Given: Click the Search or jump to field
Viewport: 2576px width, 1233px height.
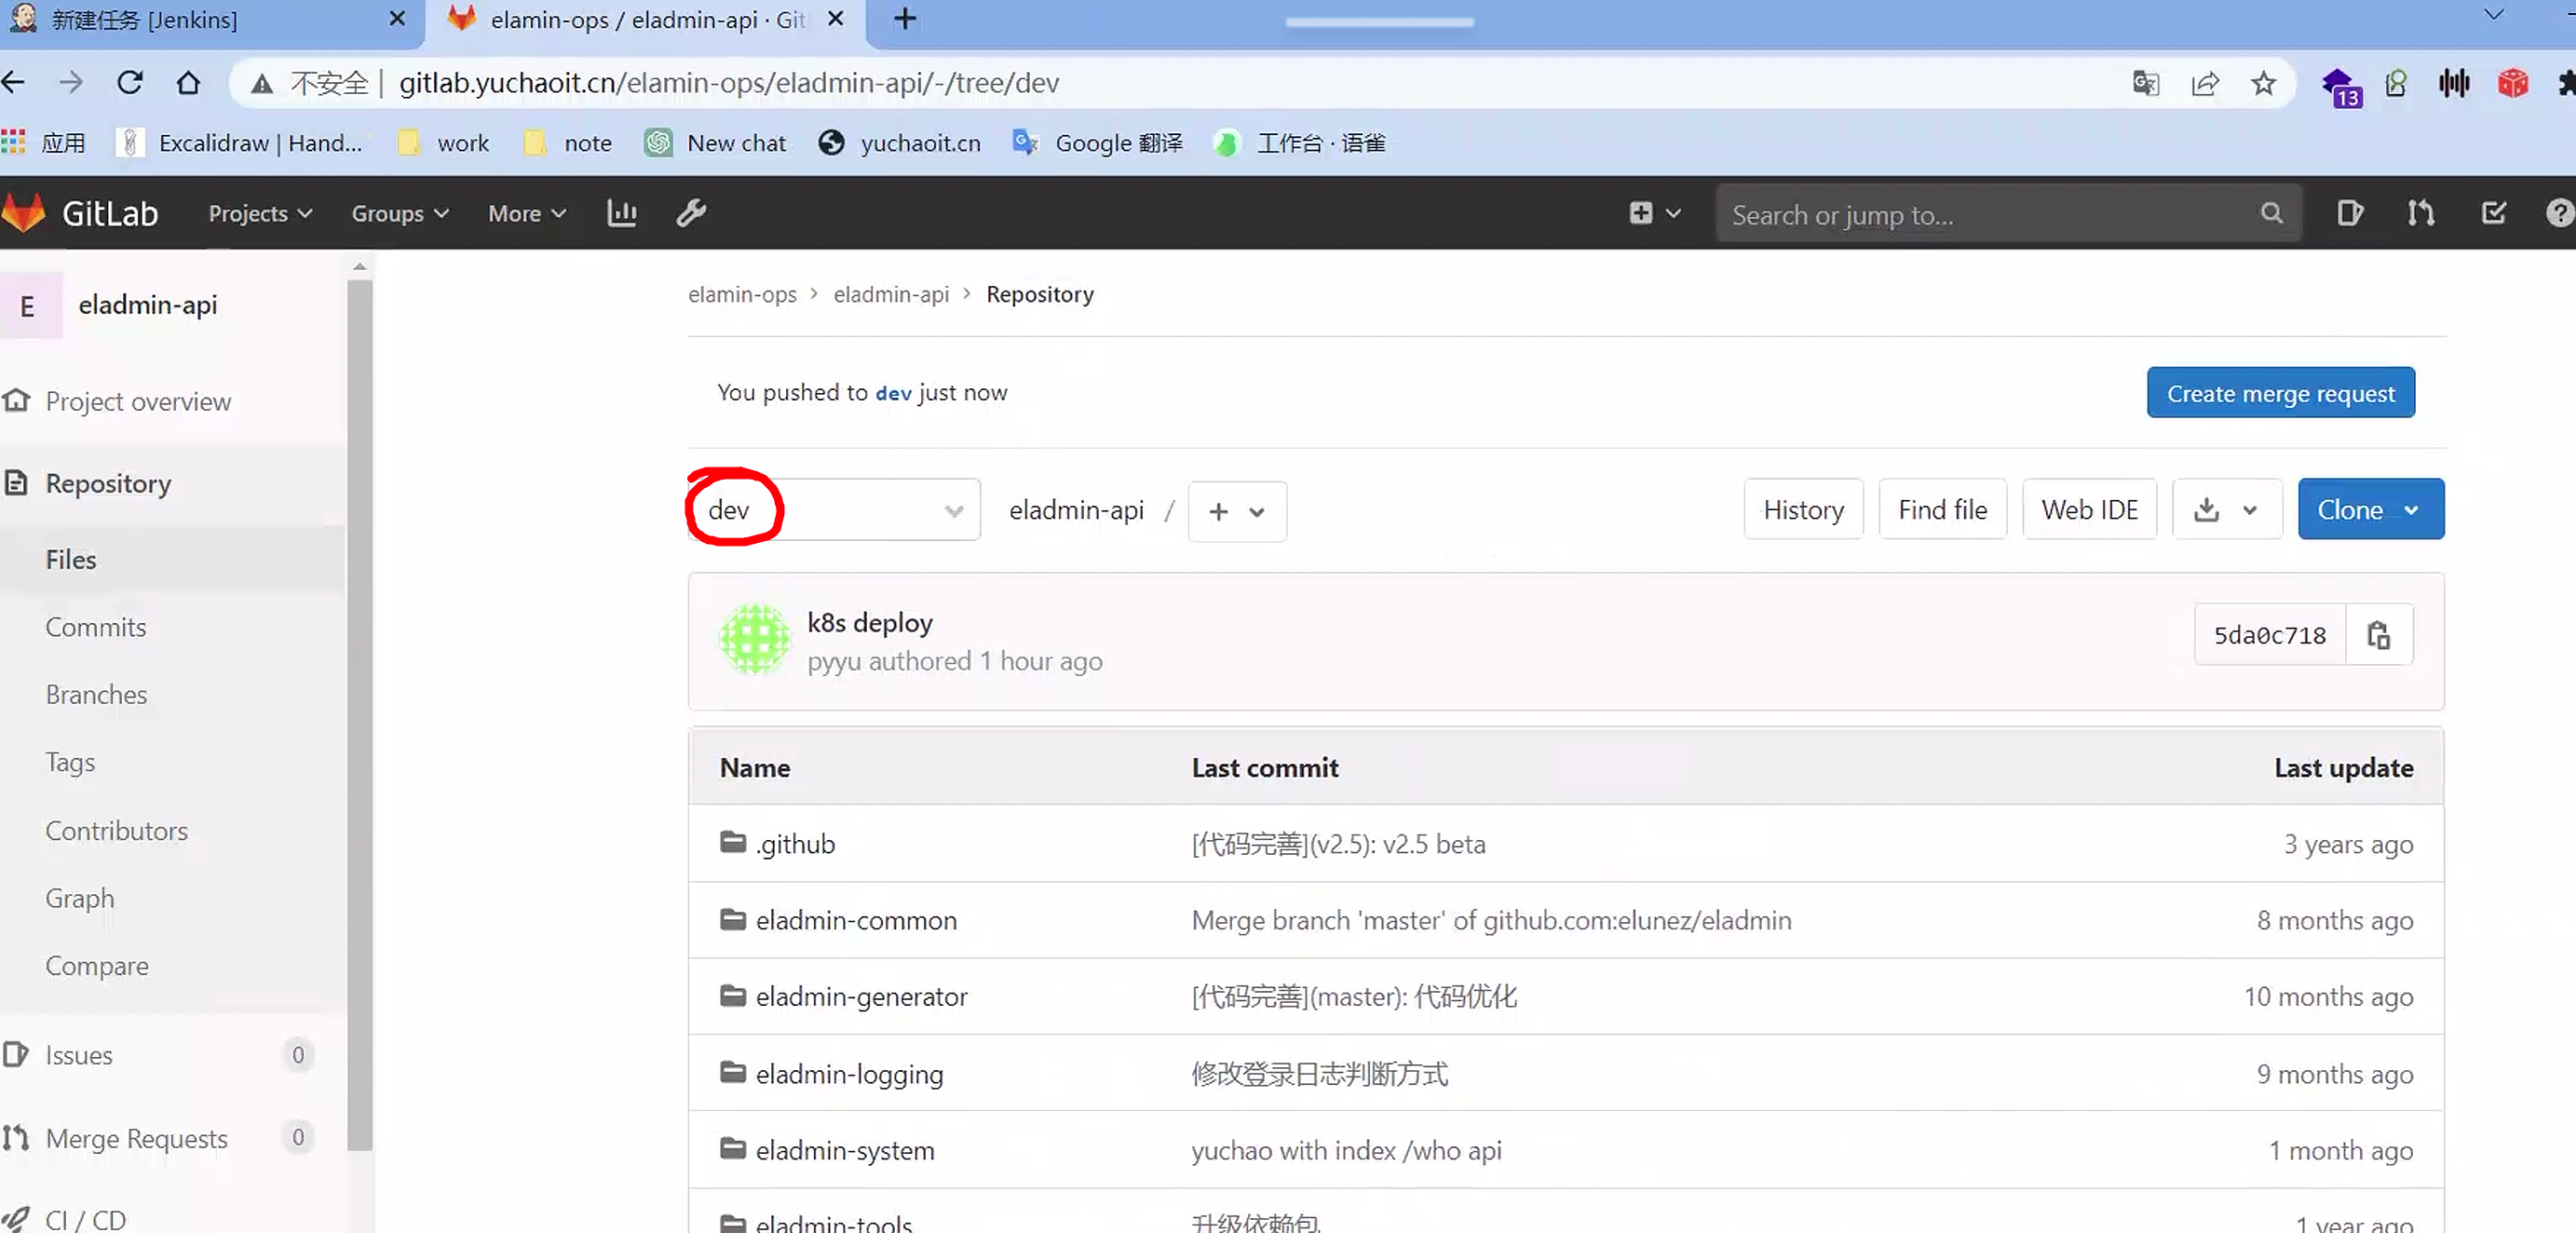Looking at the screenshot, I should [x=1990, y=214].
